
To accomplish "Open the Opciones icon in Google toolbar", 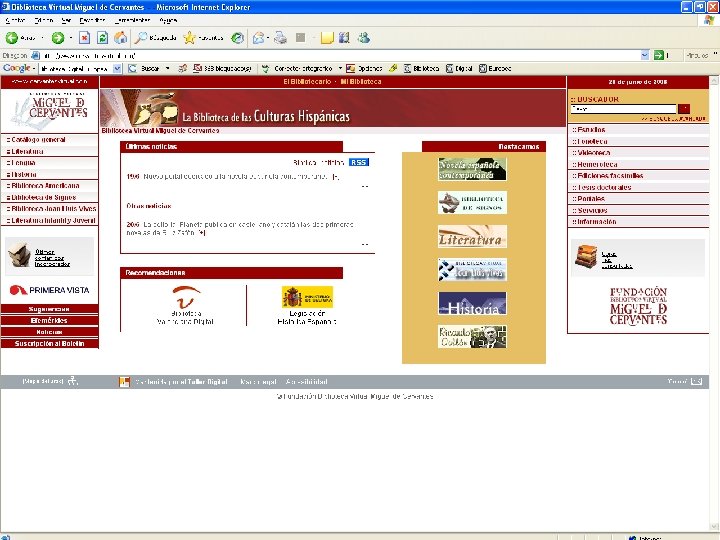I will coord(350,68).
